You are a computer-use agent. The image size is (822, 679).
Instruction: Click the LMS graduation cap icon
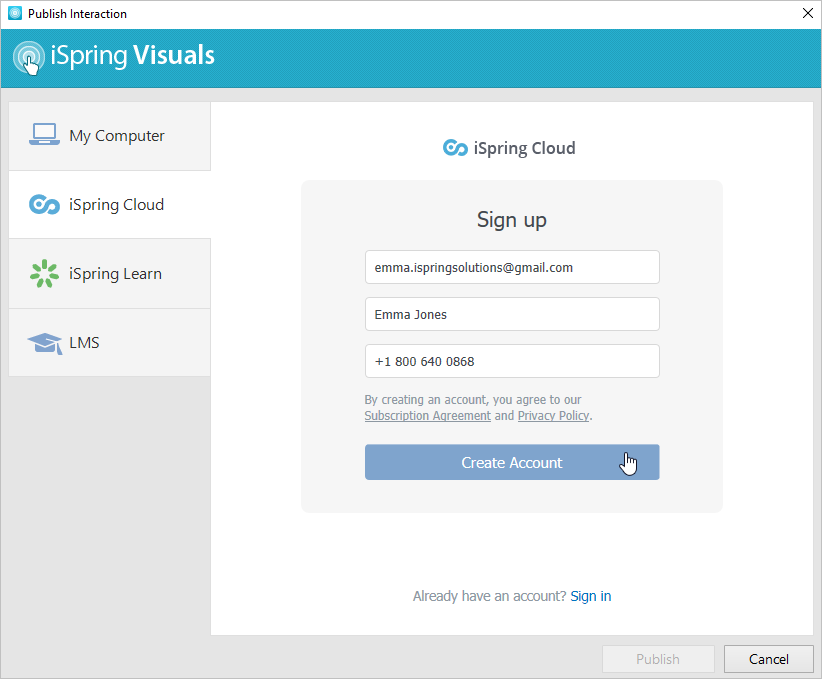pos(45,343)
